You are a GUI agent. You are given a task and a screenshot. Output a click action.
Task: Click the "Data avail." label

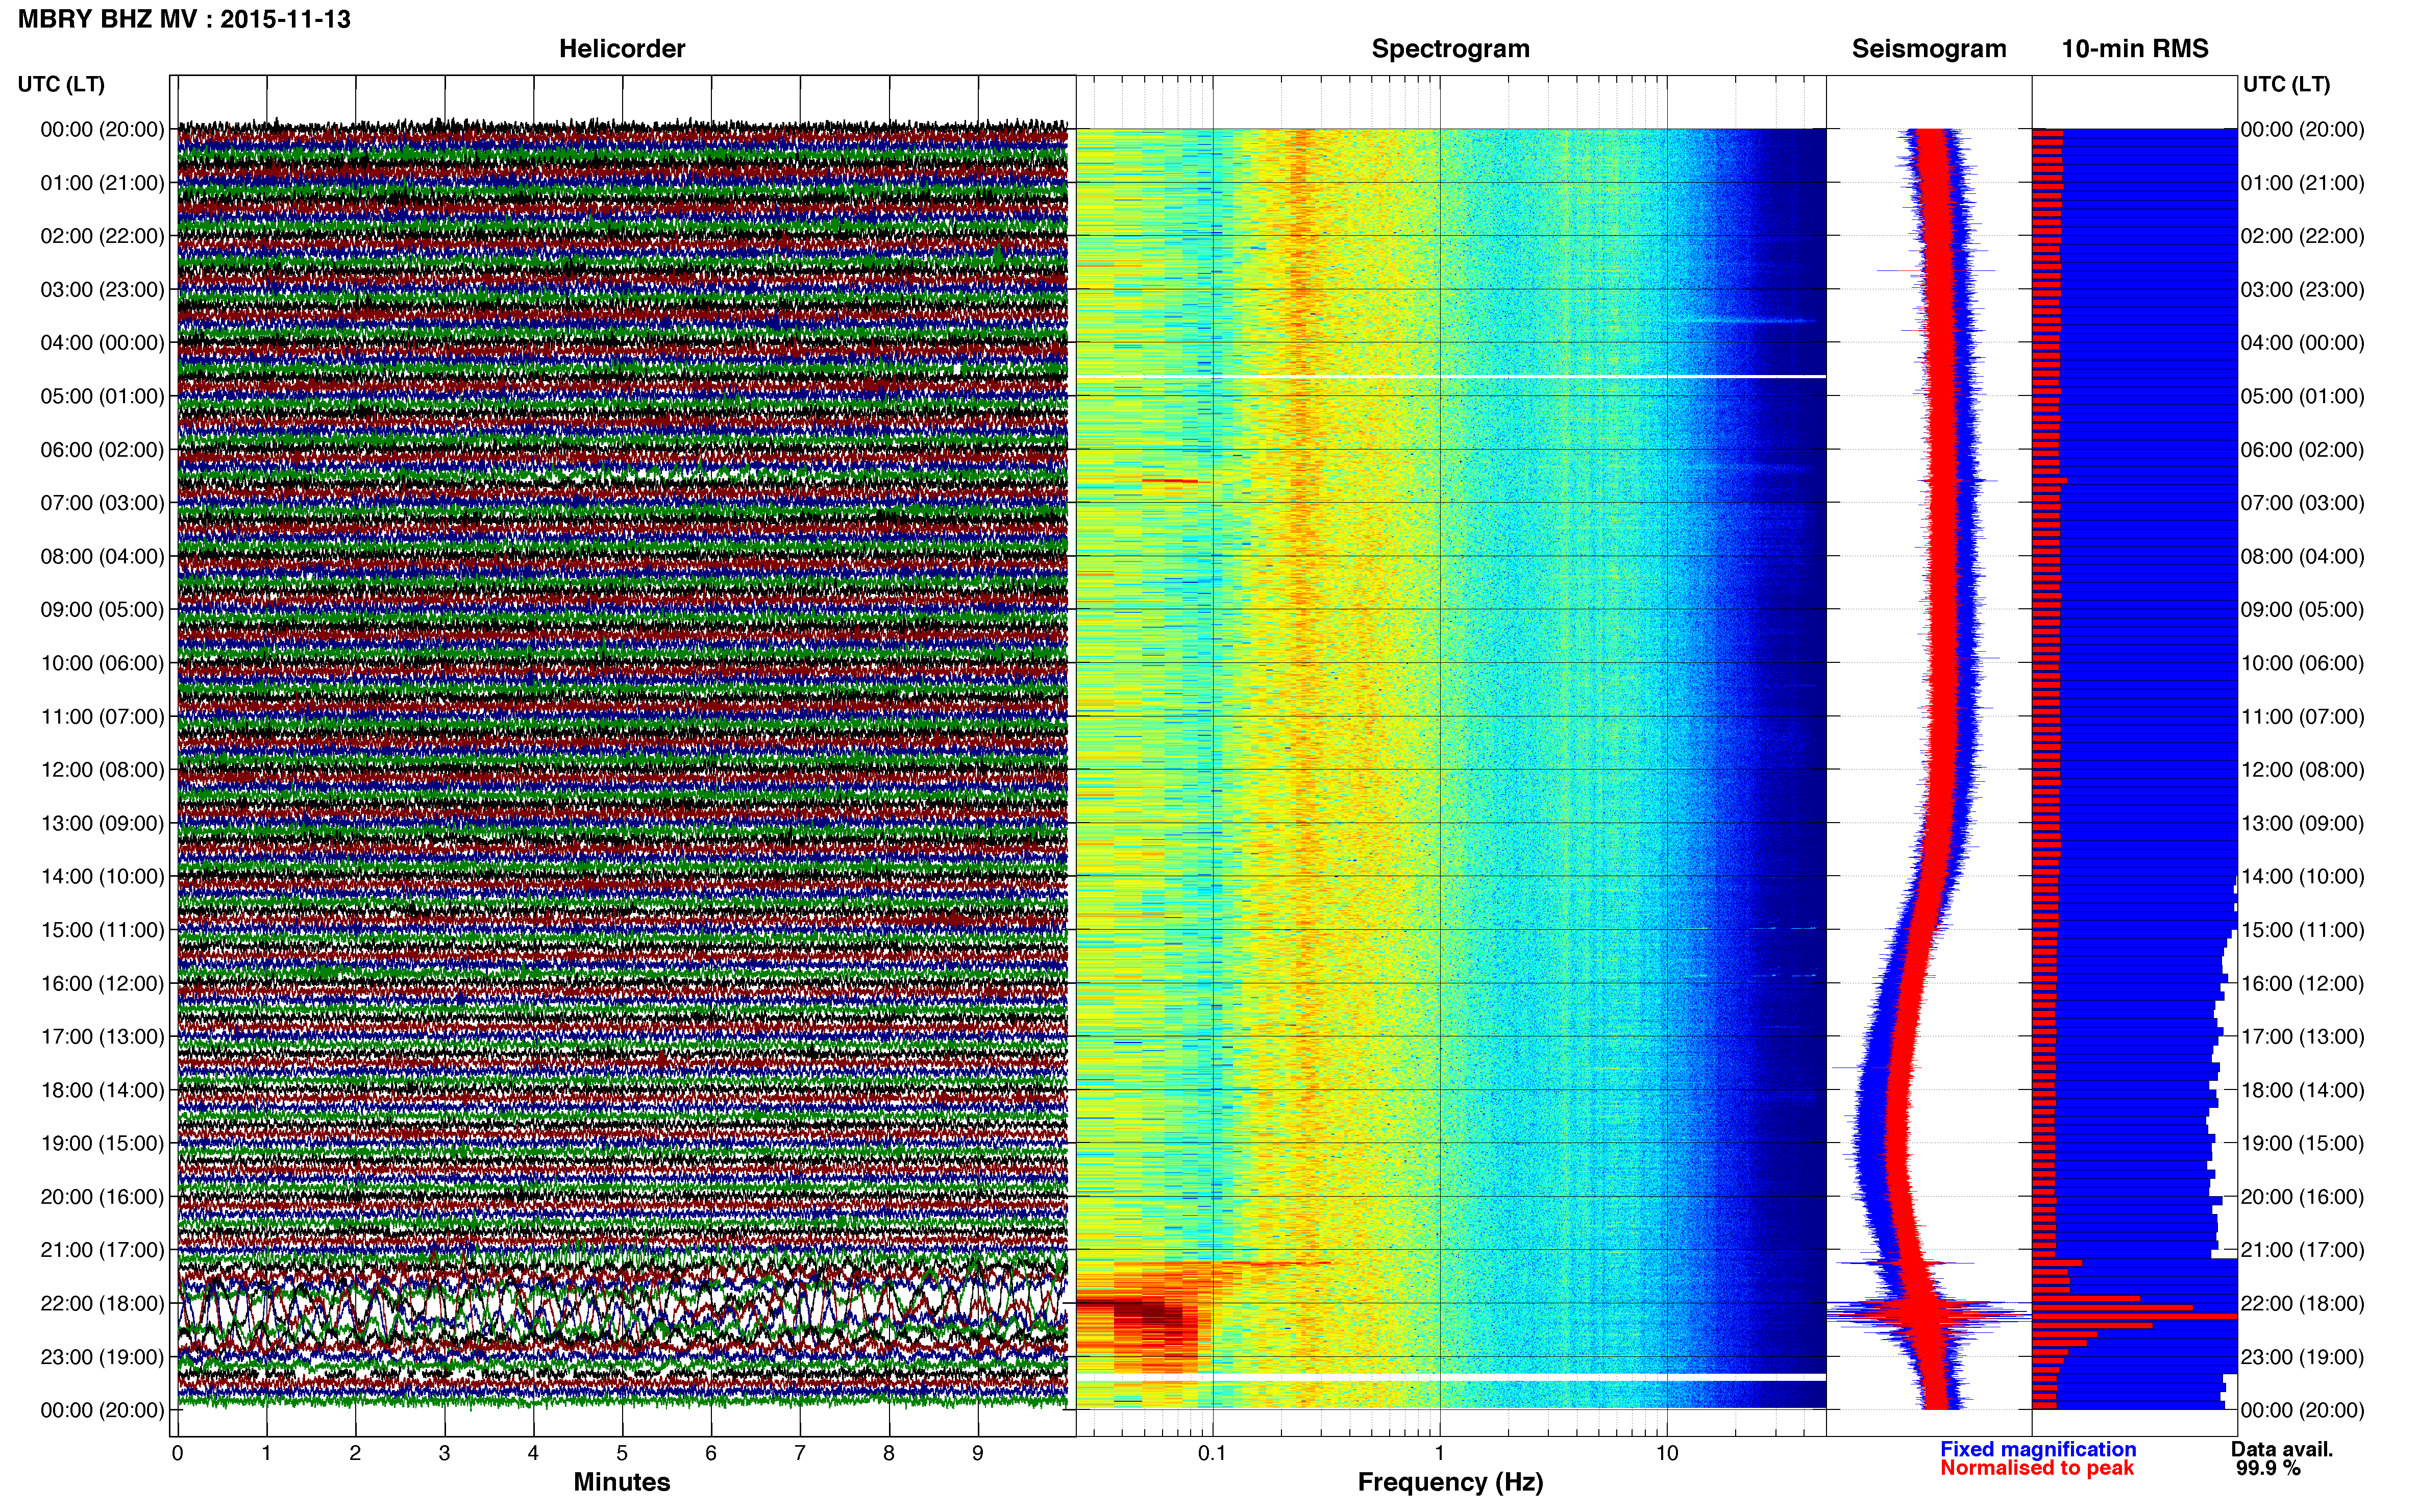pos(2282,1449)
